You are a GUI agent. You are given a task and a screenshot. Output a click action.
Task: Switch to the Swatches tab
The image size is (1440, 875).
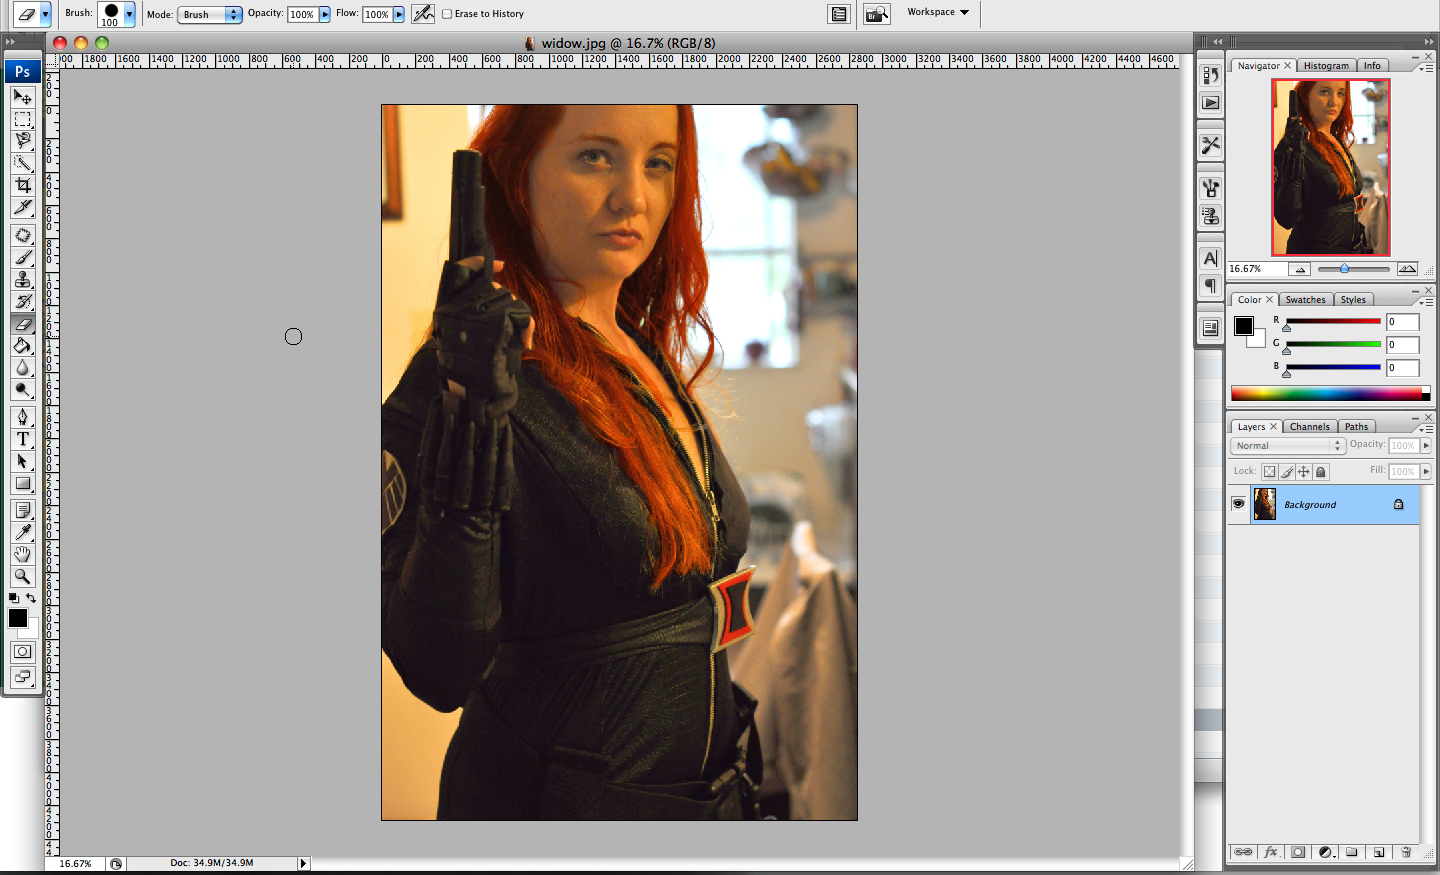1305,300
